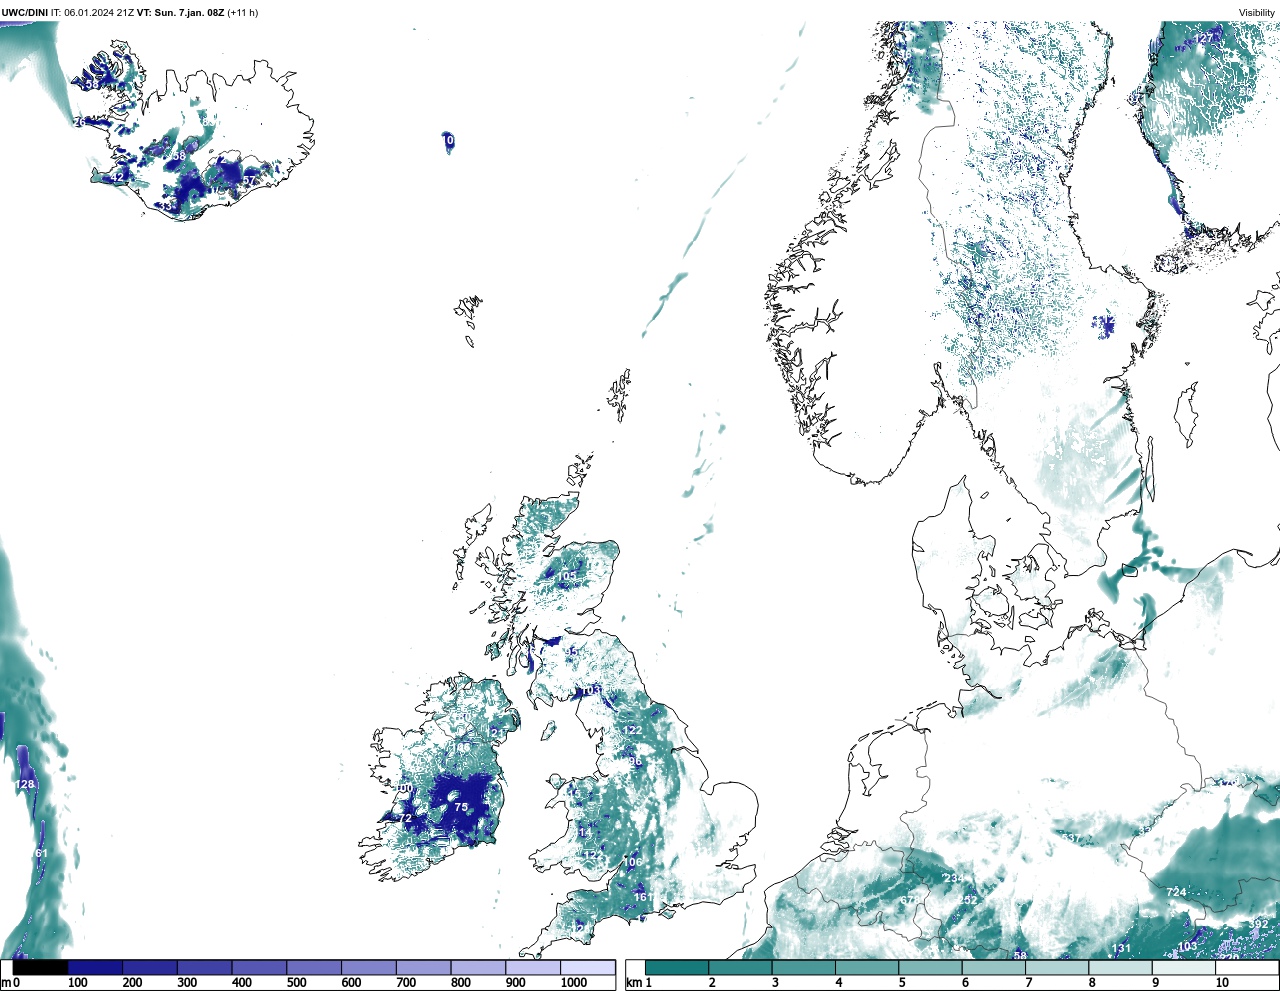Click the '5' tick label on the km scale
Image resolution: width=1280 pixels, height=991 pixels.
(902, 983)
